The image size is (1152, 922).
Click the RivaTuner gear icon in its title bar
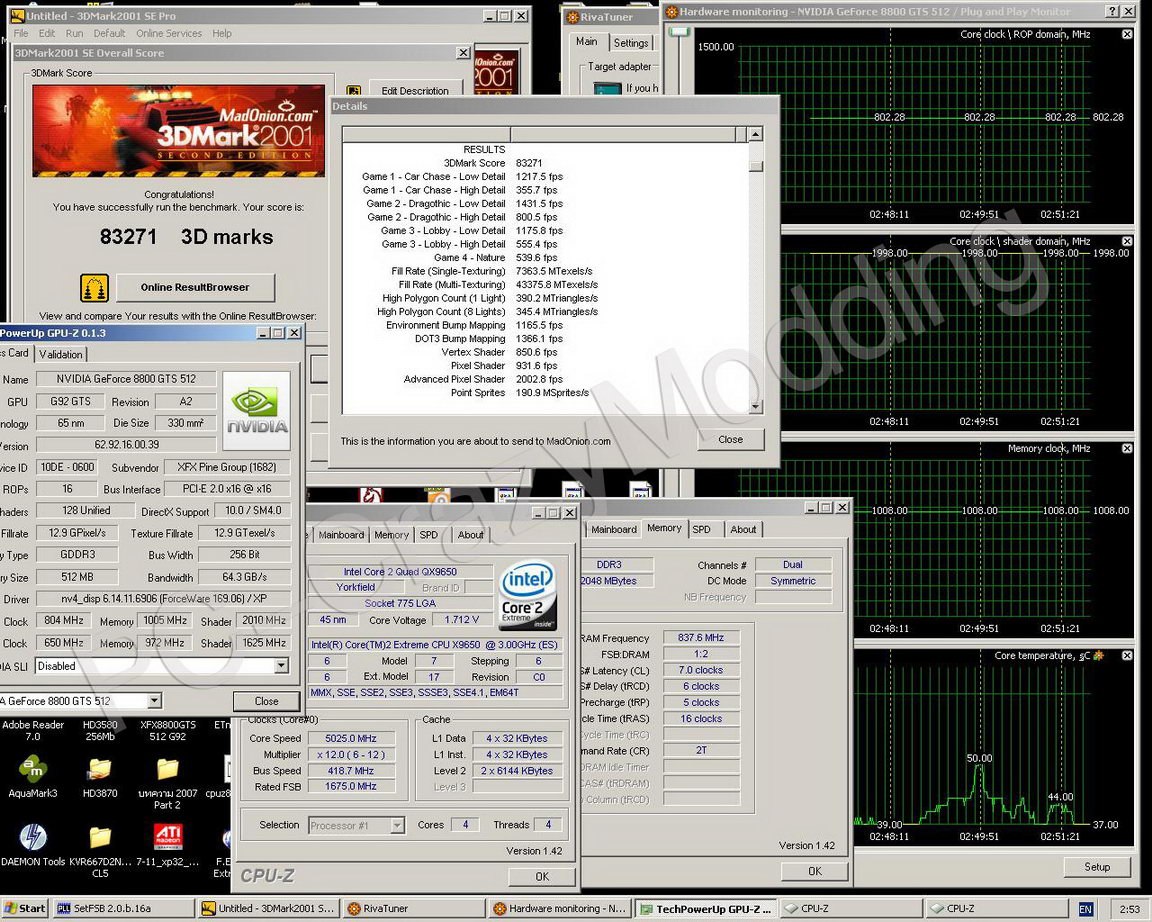(x=573, y=17)
